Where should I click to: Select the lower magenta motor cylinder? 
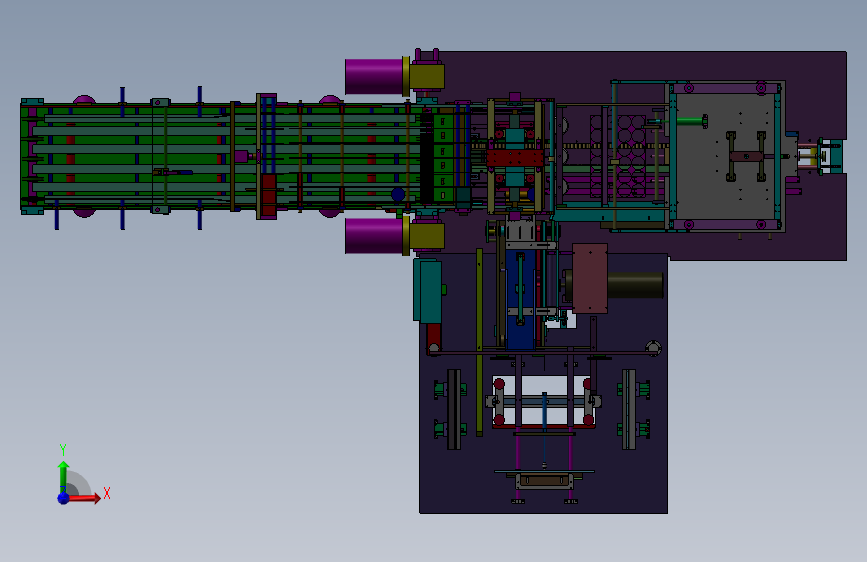(374, 236)
